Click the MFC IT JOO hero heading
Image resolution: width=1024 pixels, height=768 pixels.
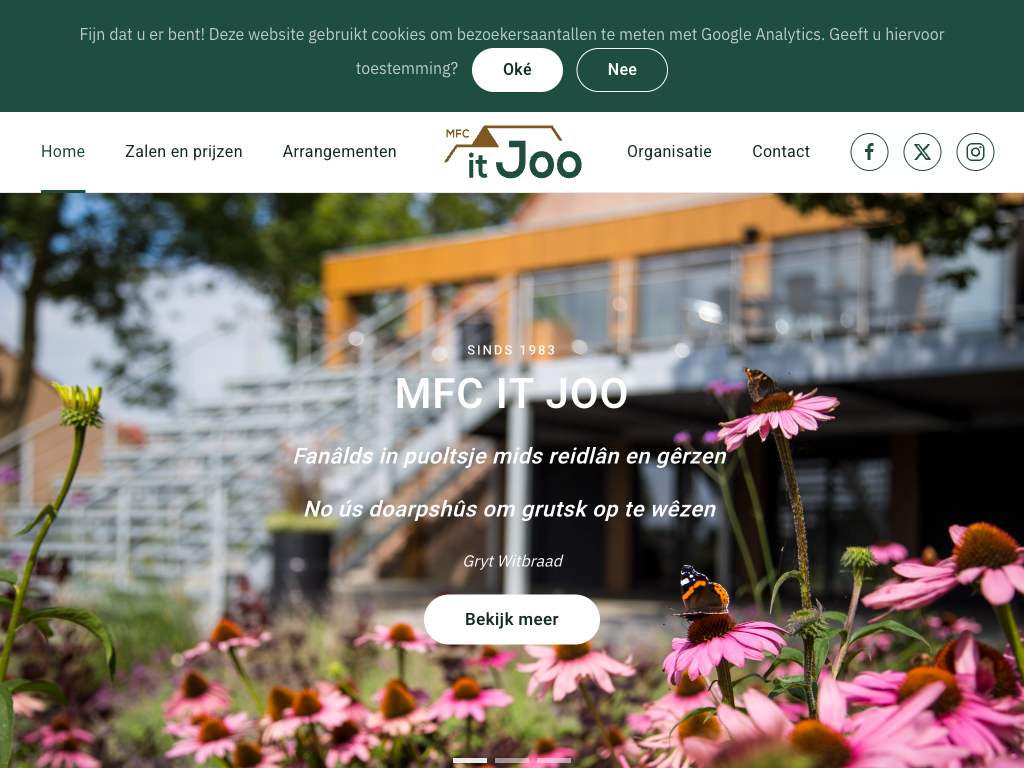tap(511, 394)
